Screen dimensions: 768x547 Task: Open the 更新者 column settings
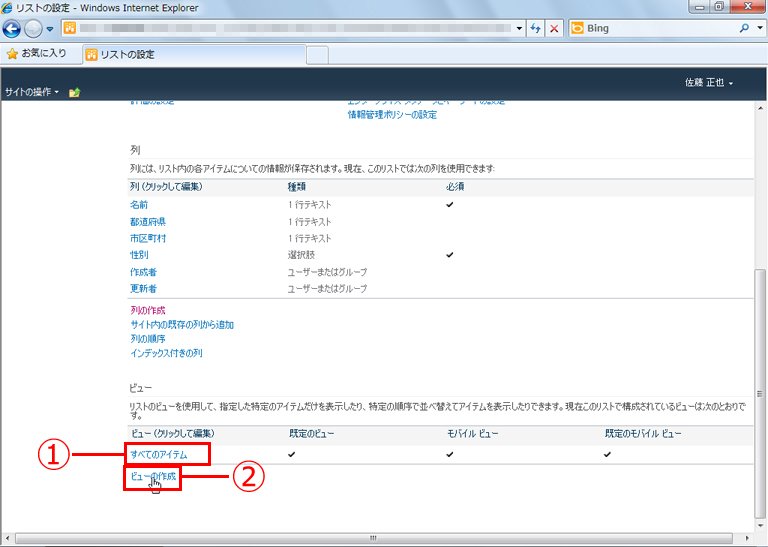144,288
